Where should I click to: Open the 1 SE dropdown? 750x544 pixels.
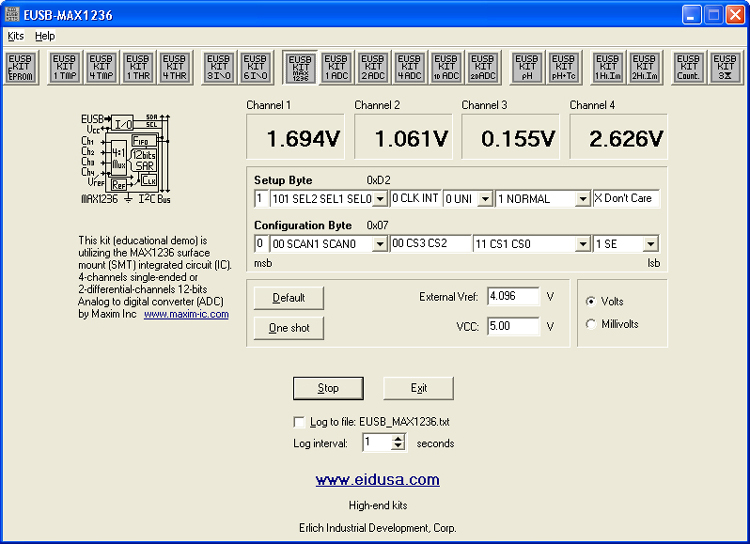point(651,244)
